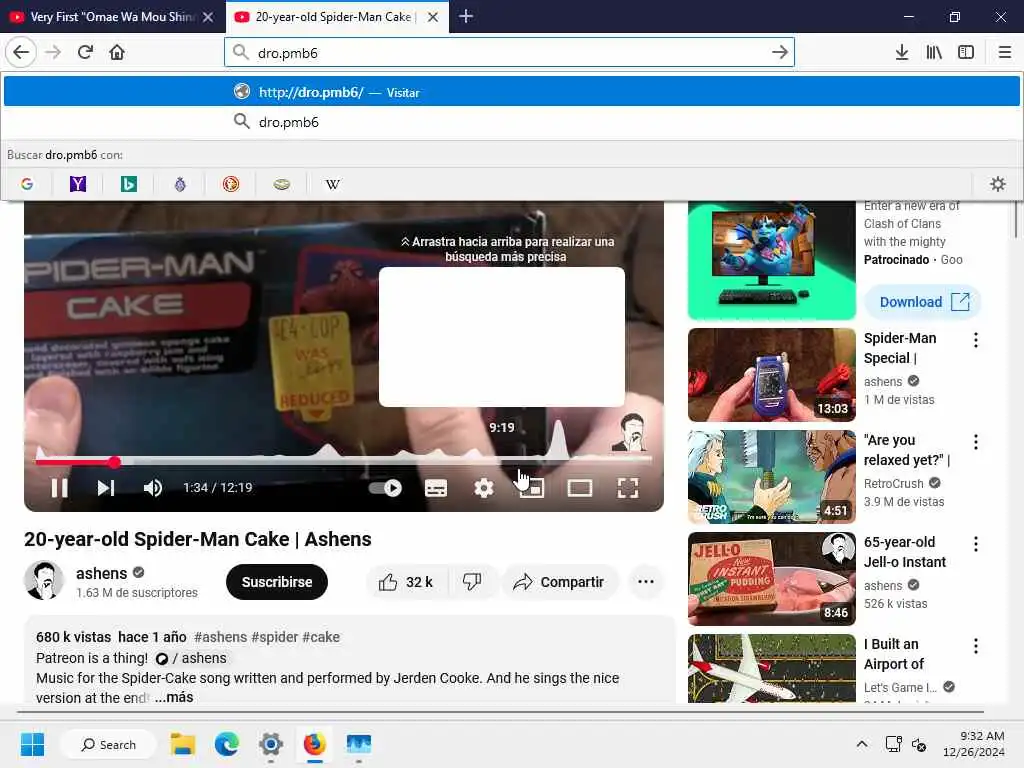The width and height of the screenshot is (1024, 768).
Task: Select the http://dro.pmb6/ Visitar suggestion
Action: click(512, 92)
